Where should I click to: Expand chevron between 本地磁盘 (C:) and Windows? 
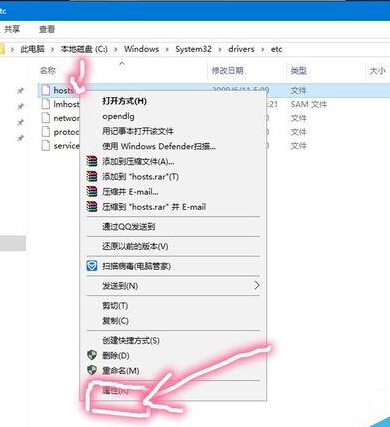click(116, 50)
